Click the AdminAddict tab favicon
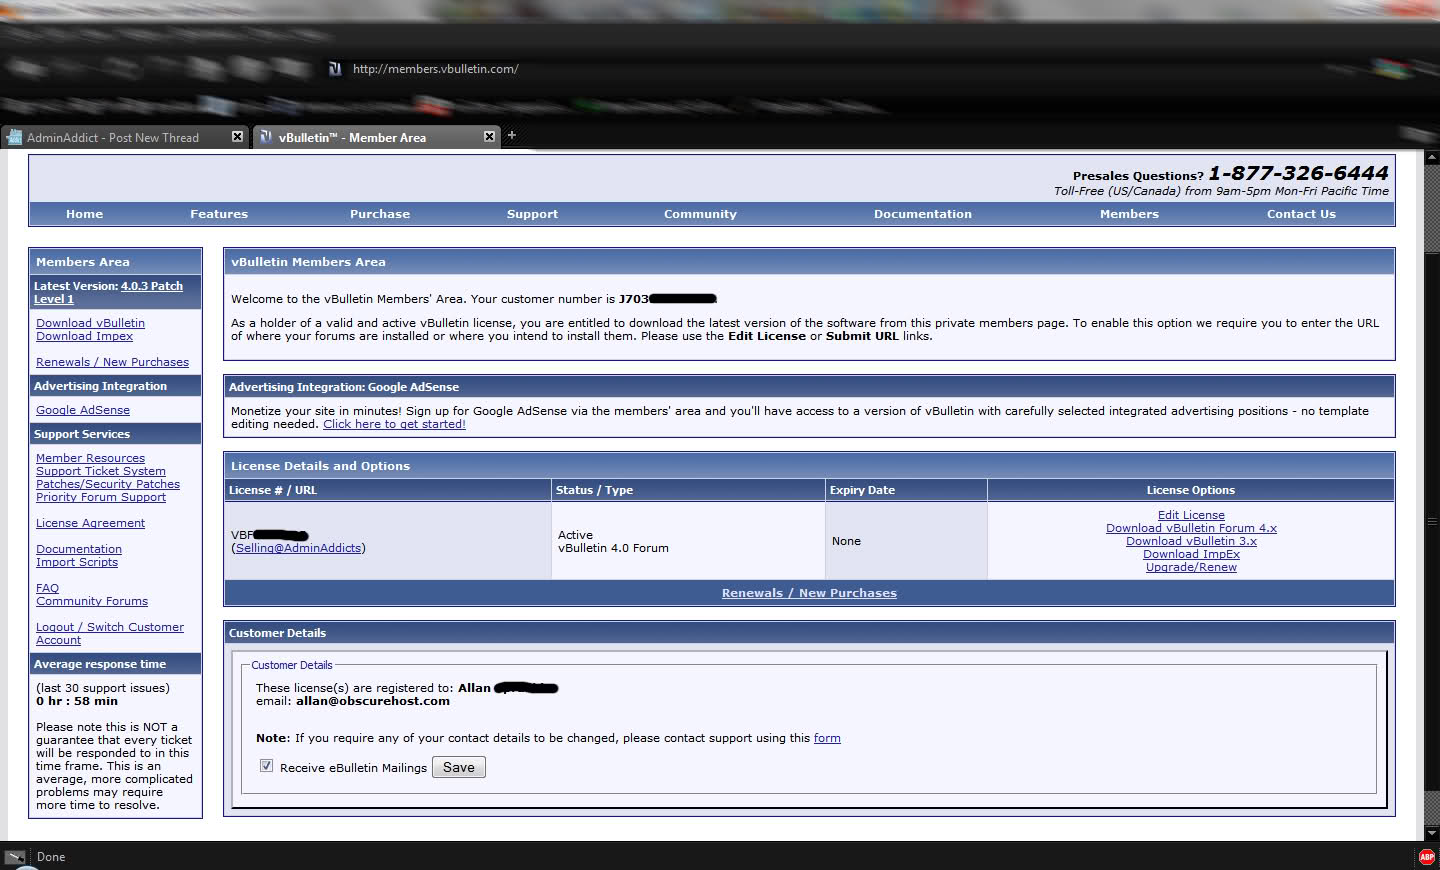 14,137
